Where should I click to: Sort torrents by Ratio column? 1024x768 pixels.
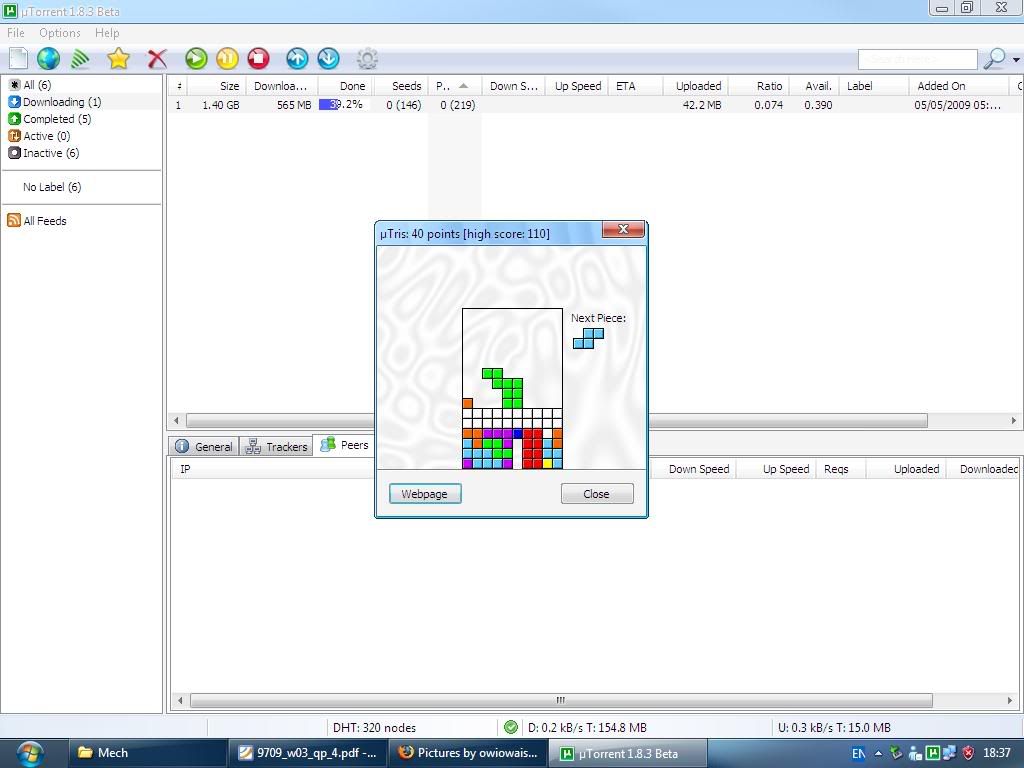tap(758, 86)
